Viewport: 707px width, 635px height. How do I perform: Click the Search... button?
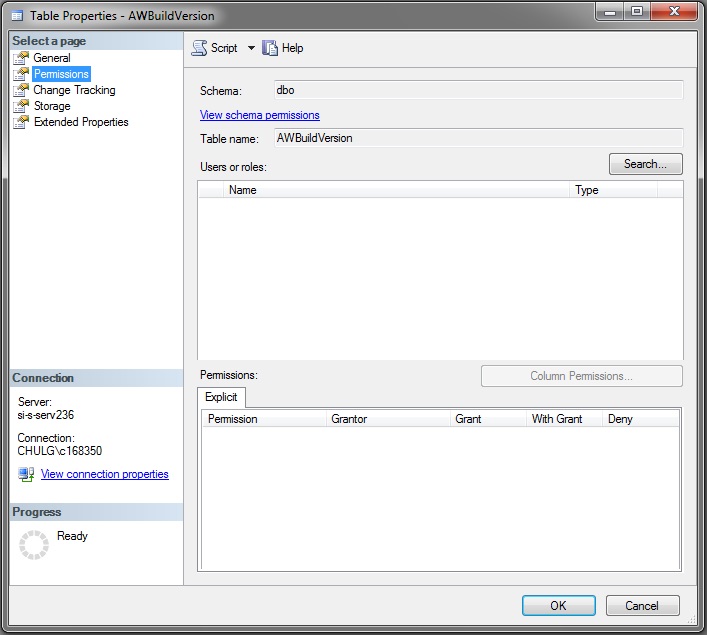[x=646, y=164]
